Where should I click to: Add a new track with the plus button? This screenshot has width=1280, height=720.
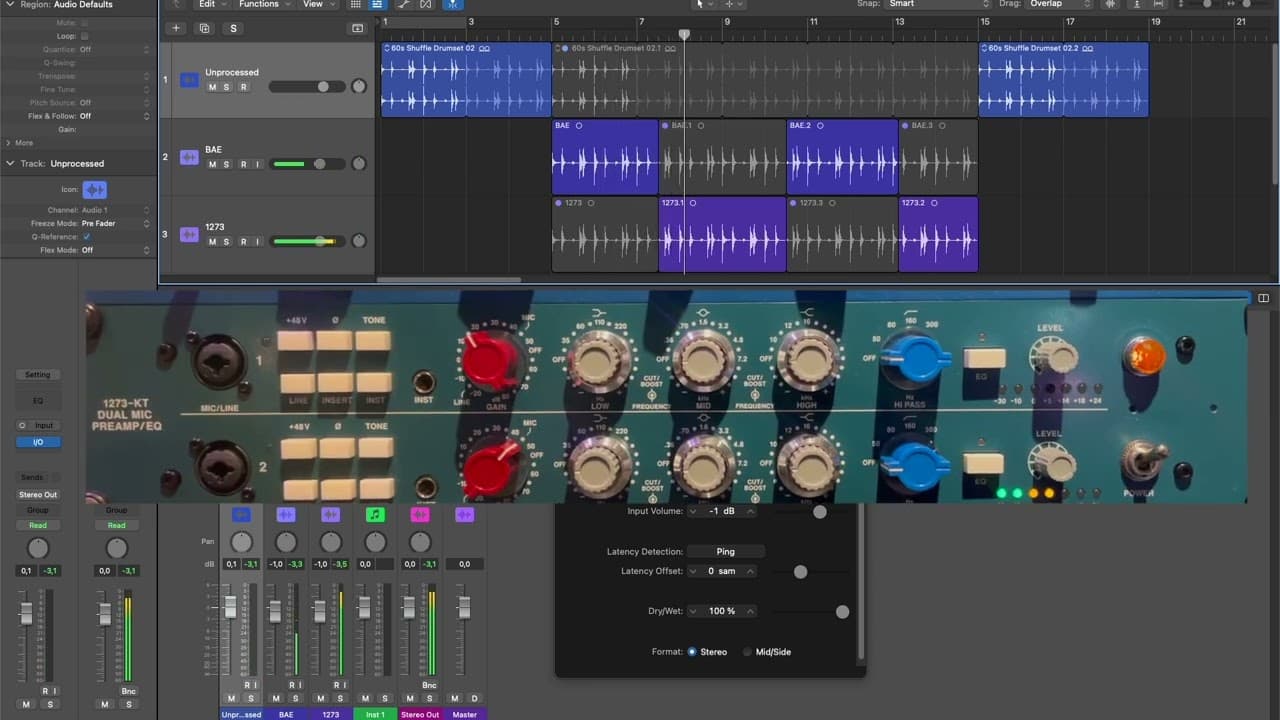pyautogui.click(x=176, y=28)
